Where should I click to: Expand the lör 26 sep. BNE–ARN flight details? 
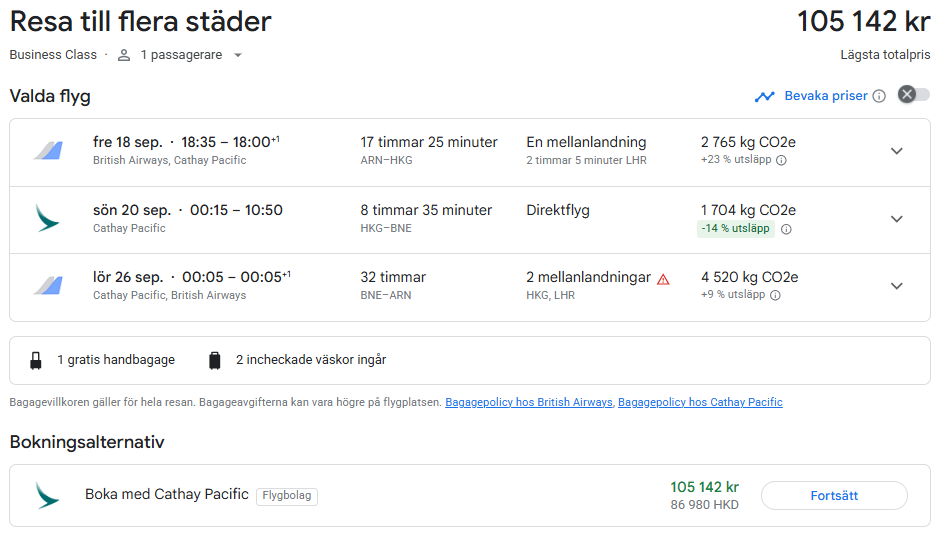[896, 286]
